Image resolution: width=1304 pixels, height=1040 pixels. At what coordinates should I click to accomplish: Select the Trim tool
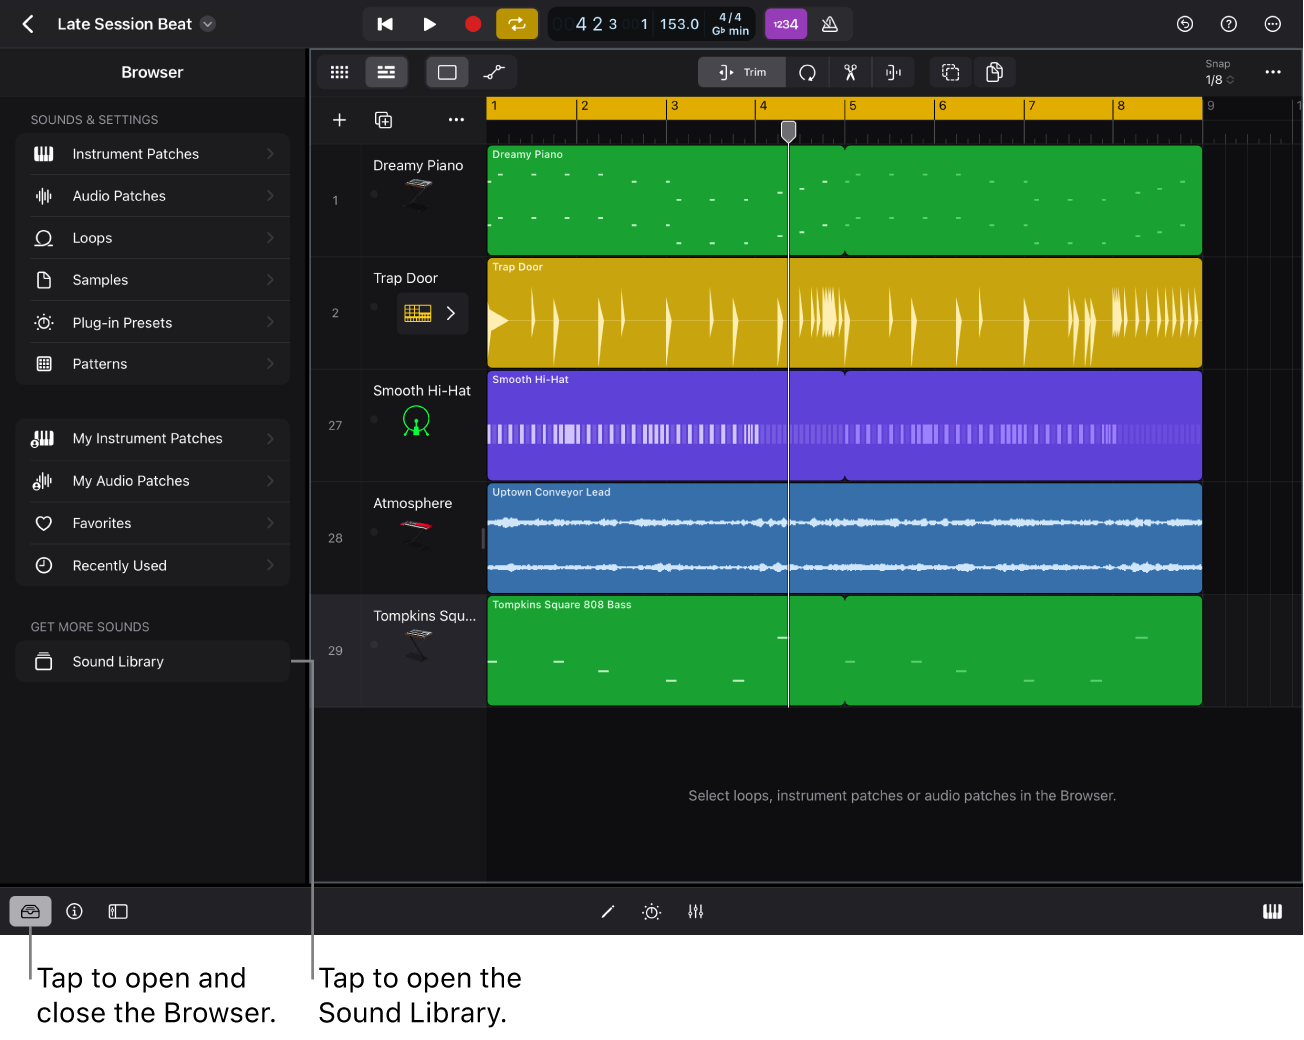742,72
